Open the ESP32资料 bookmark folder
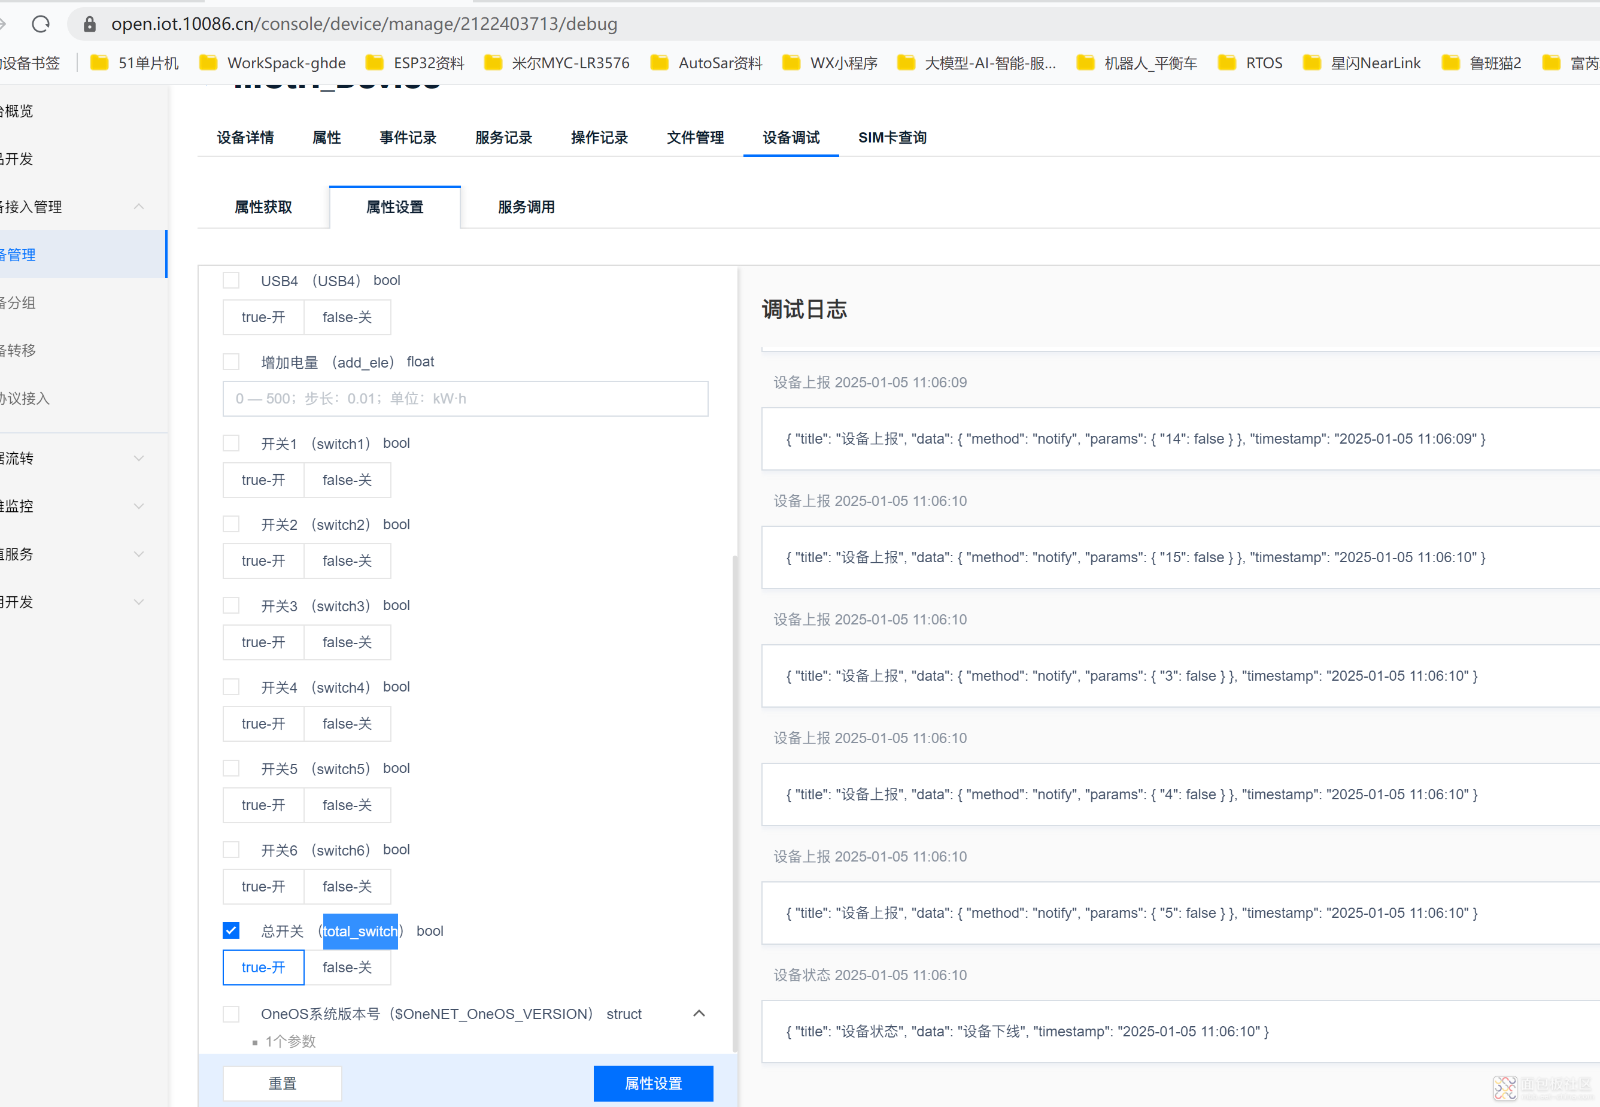This screenshot has height=1107, width=1600. tap(415, 63)
